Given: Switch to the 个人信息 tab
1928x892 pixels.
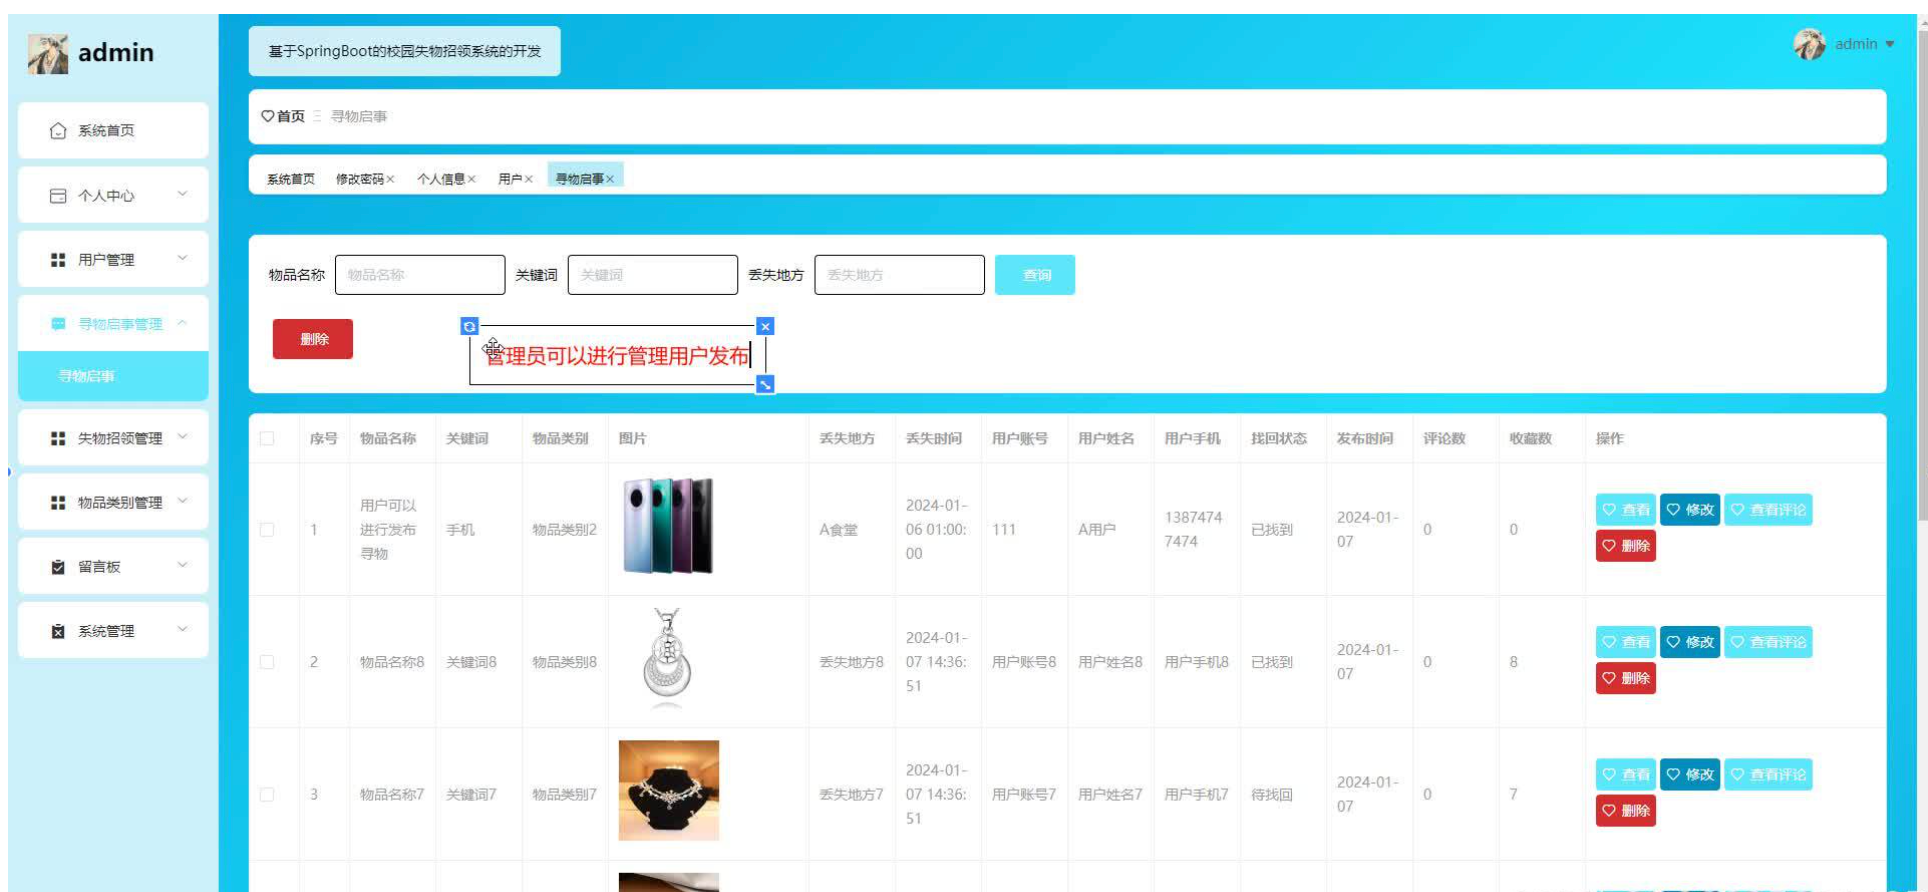Looking at the screenshot, I should coord(441,179).
